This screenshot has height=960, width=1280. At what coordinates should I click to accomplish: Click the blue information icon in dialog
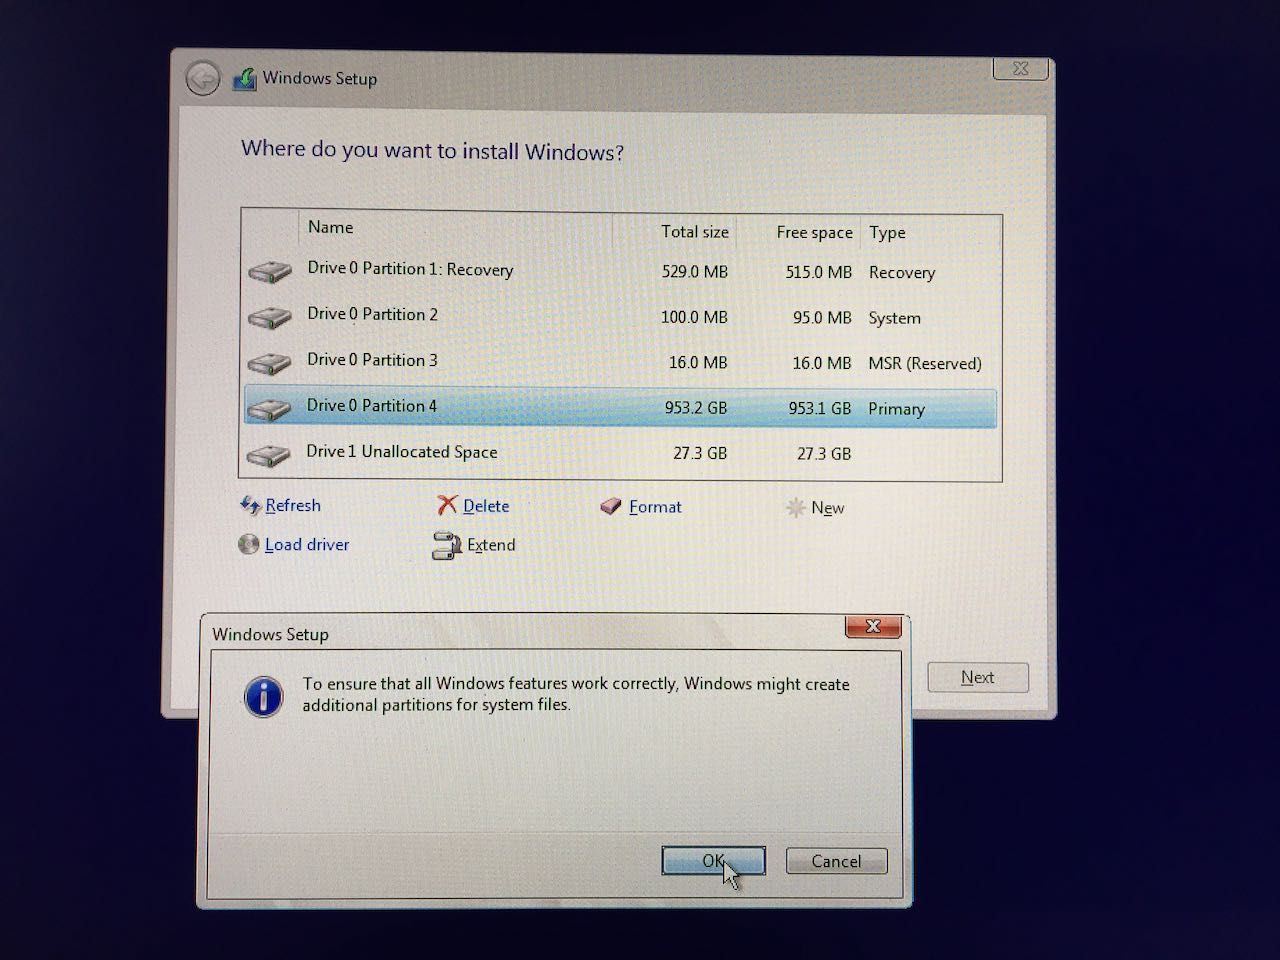pos(263,696)
